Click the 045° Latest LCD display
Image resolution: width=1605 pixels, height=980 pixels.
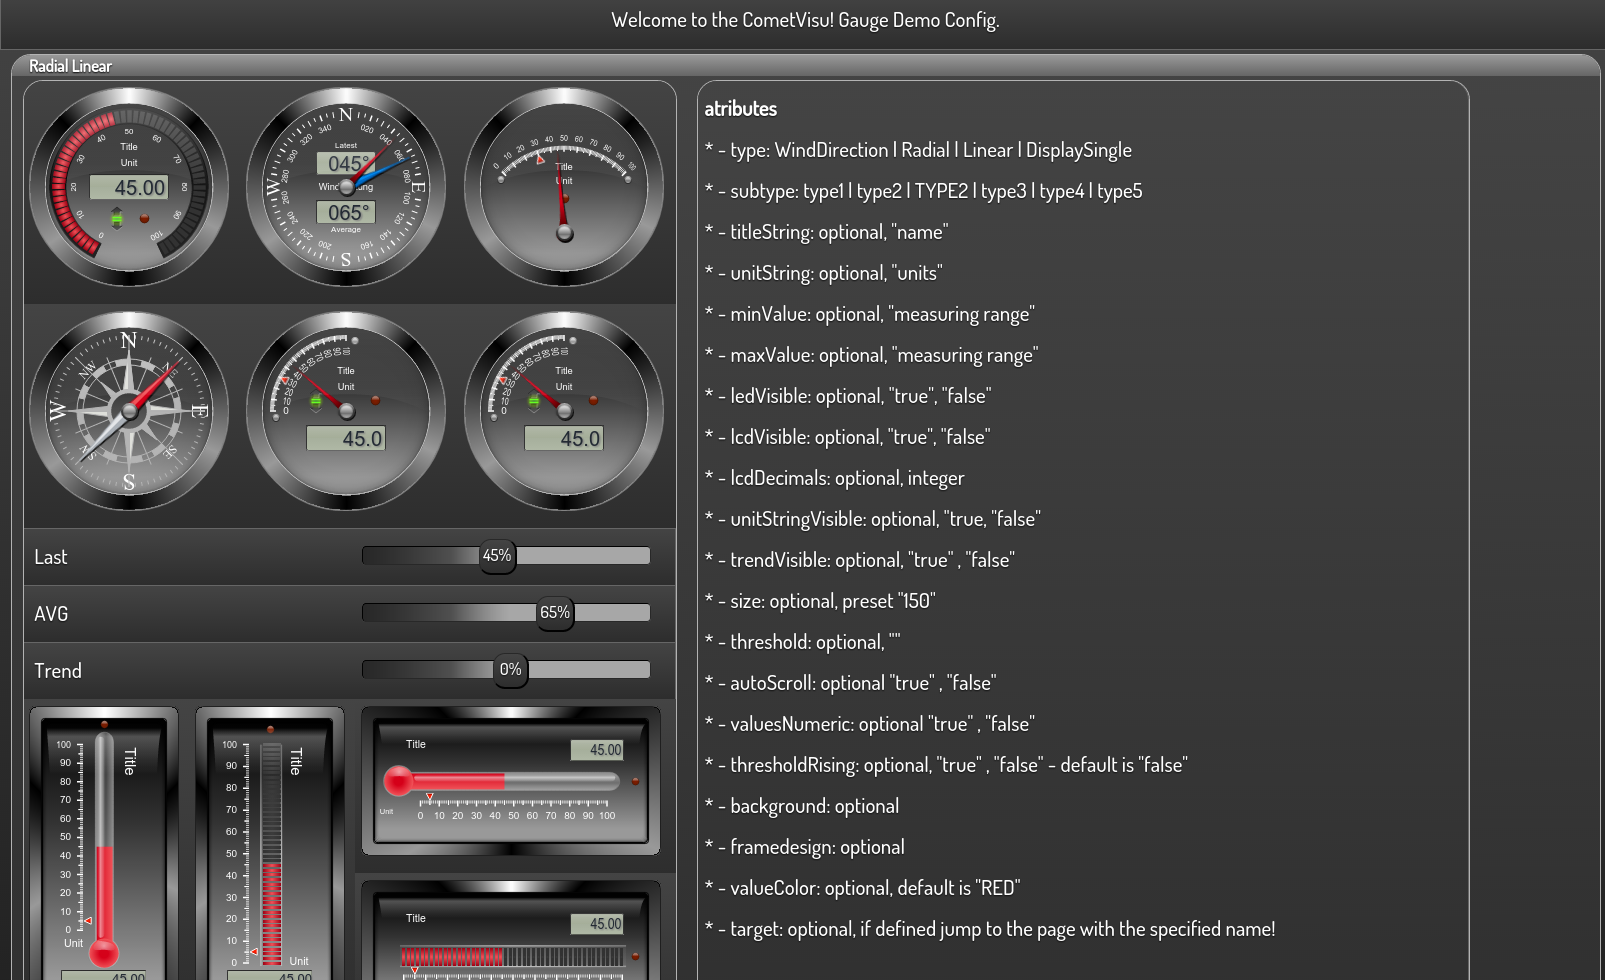(346, 163)
